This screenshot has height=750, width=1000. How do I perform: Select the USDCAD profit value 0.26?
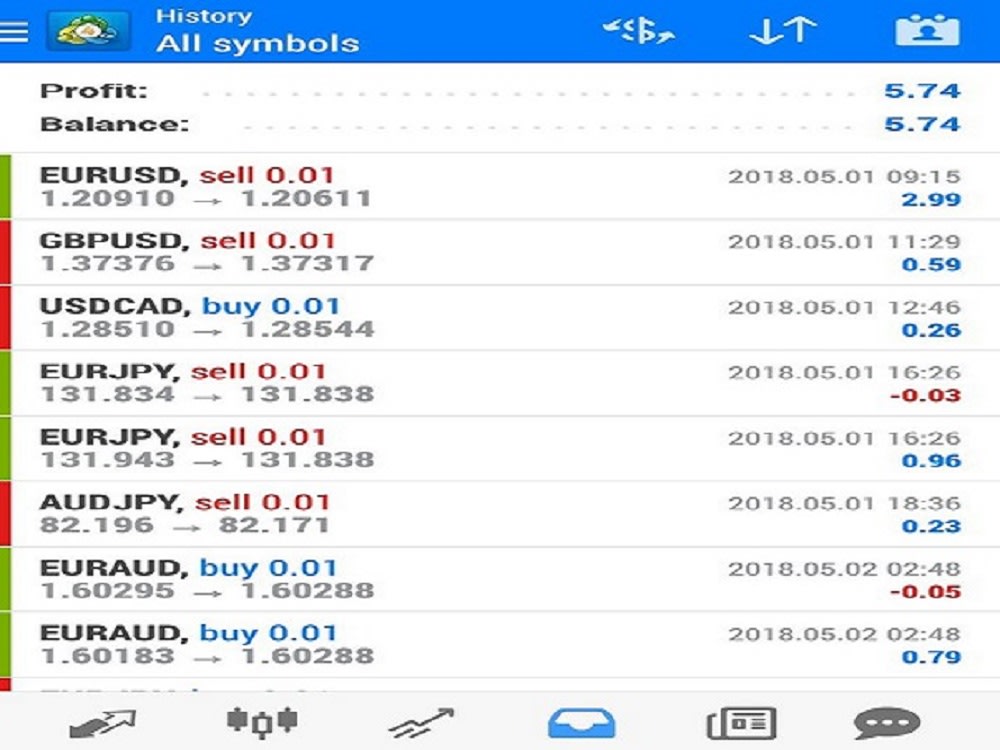click(931, 330)
